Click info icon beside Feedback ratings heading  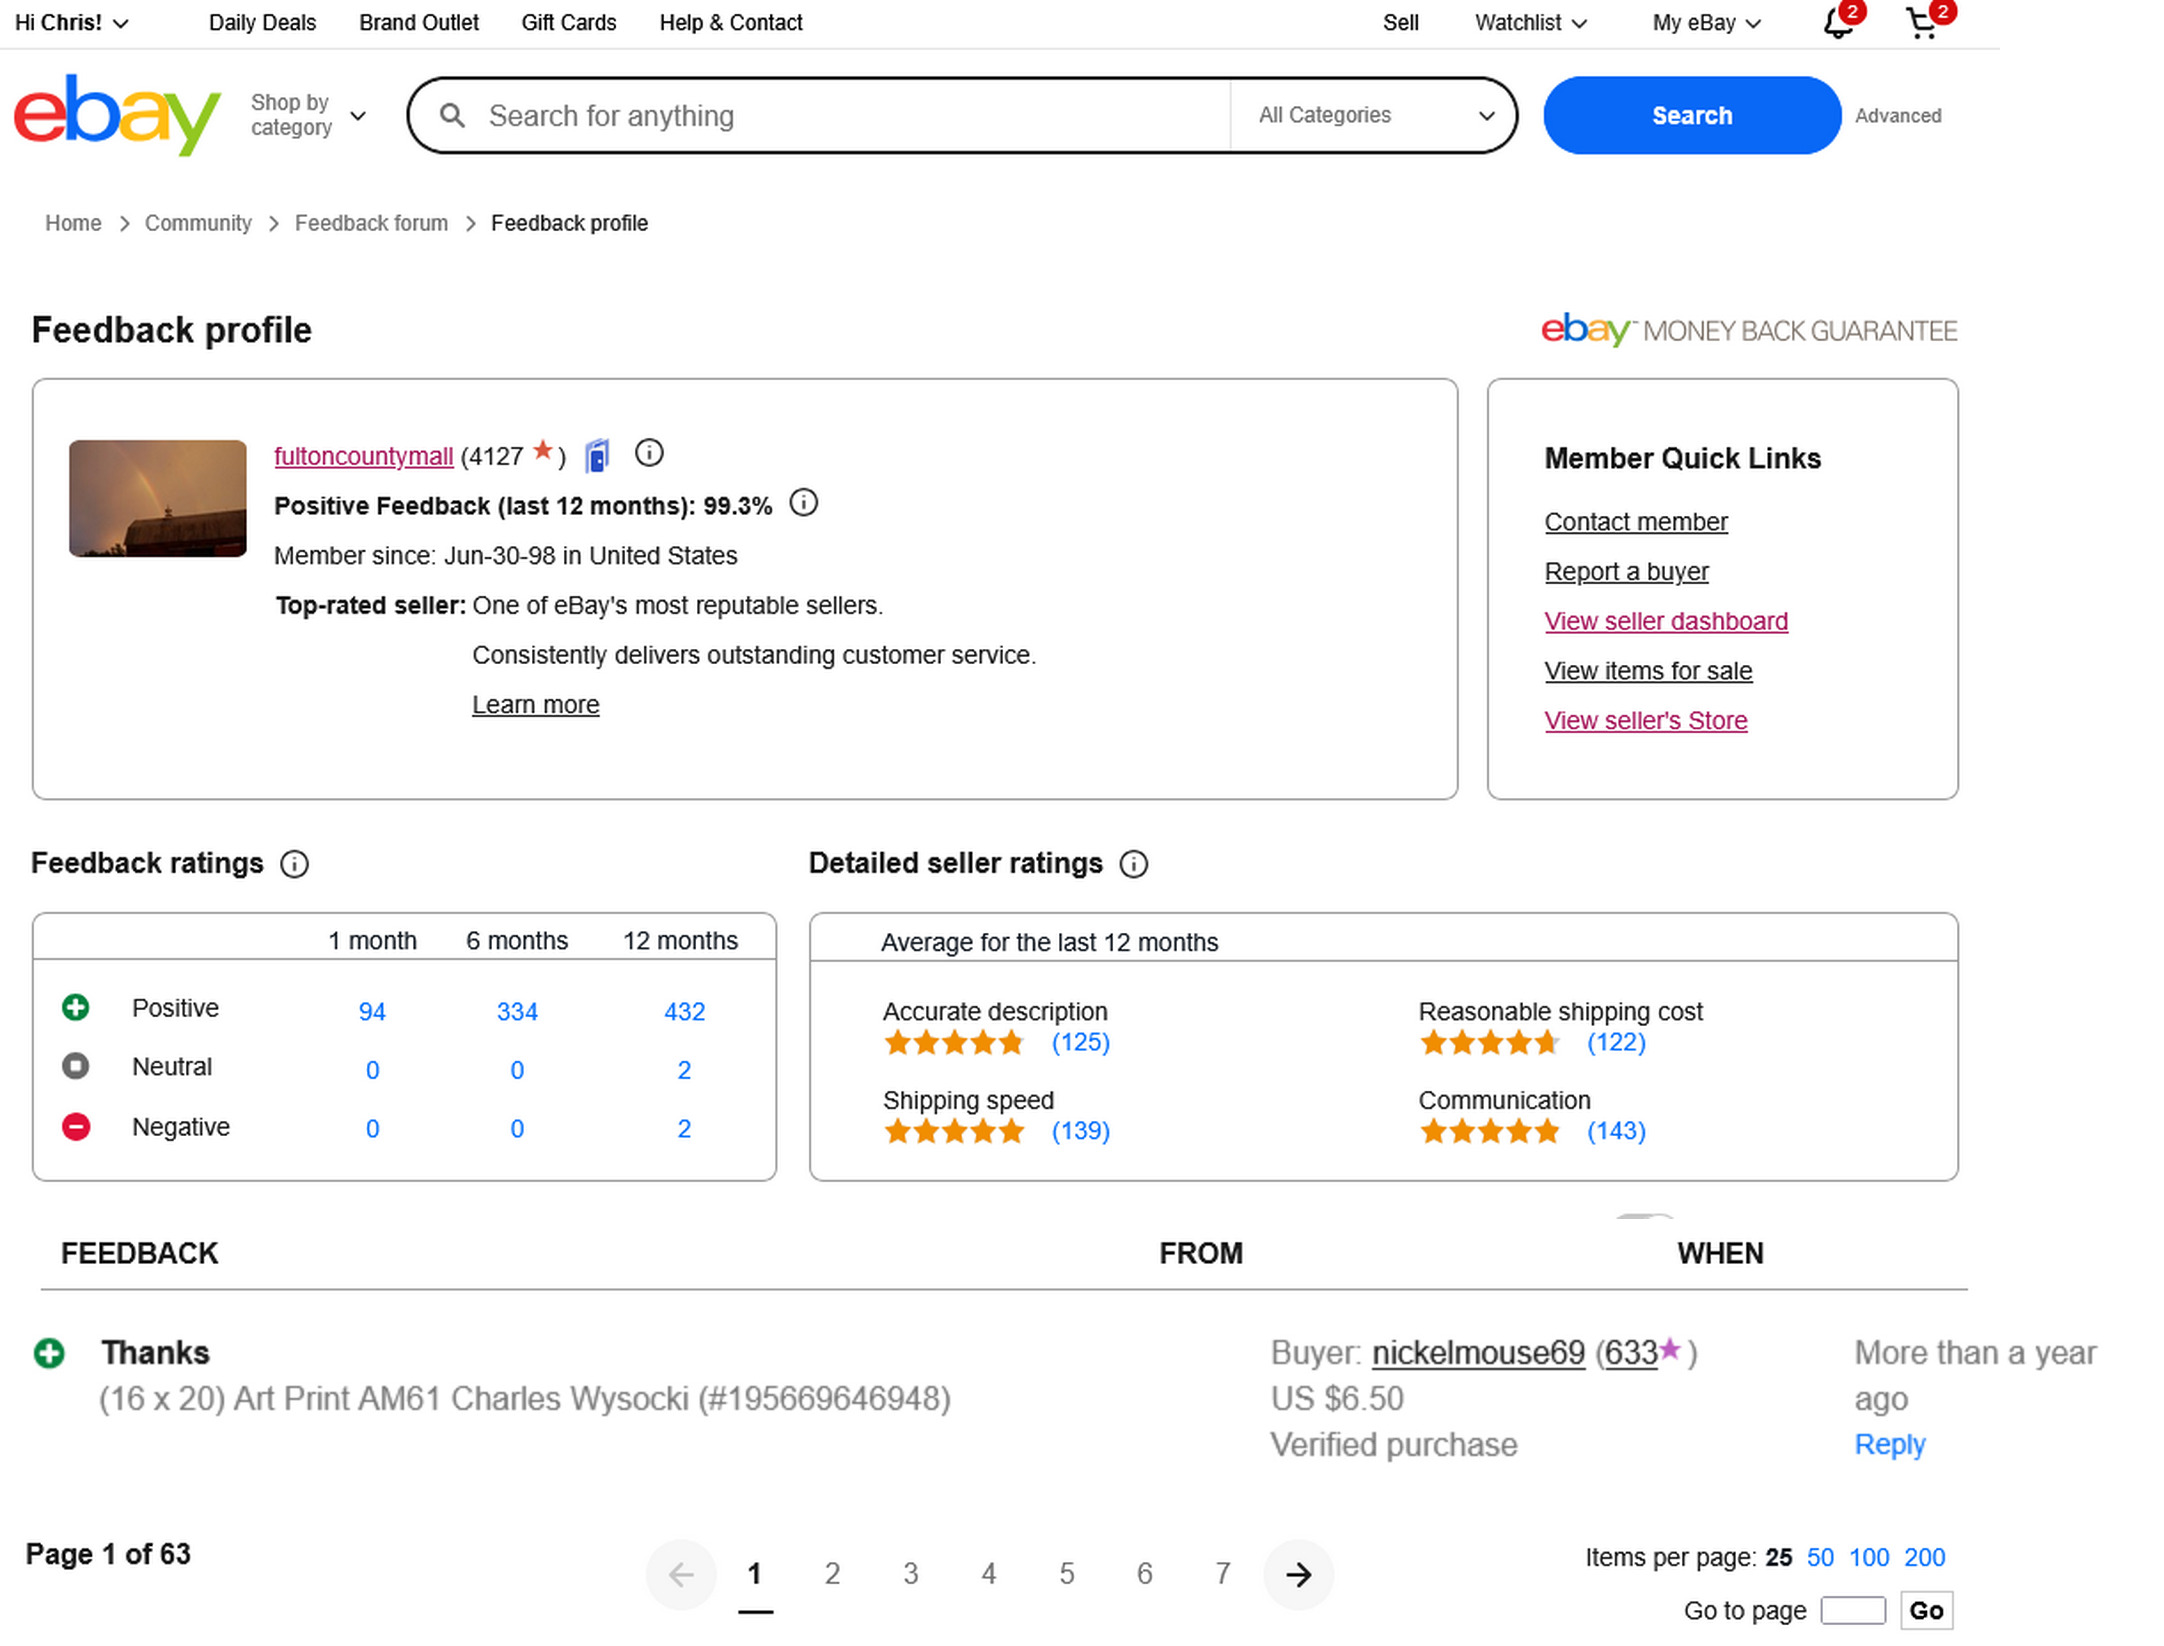pyautogui.click(x=294, y=864)
